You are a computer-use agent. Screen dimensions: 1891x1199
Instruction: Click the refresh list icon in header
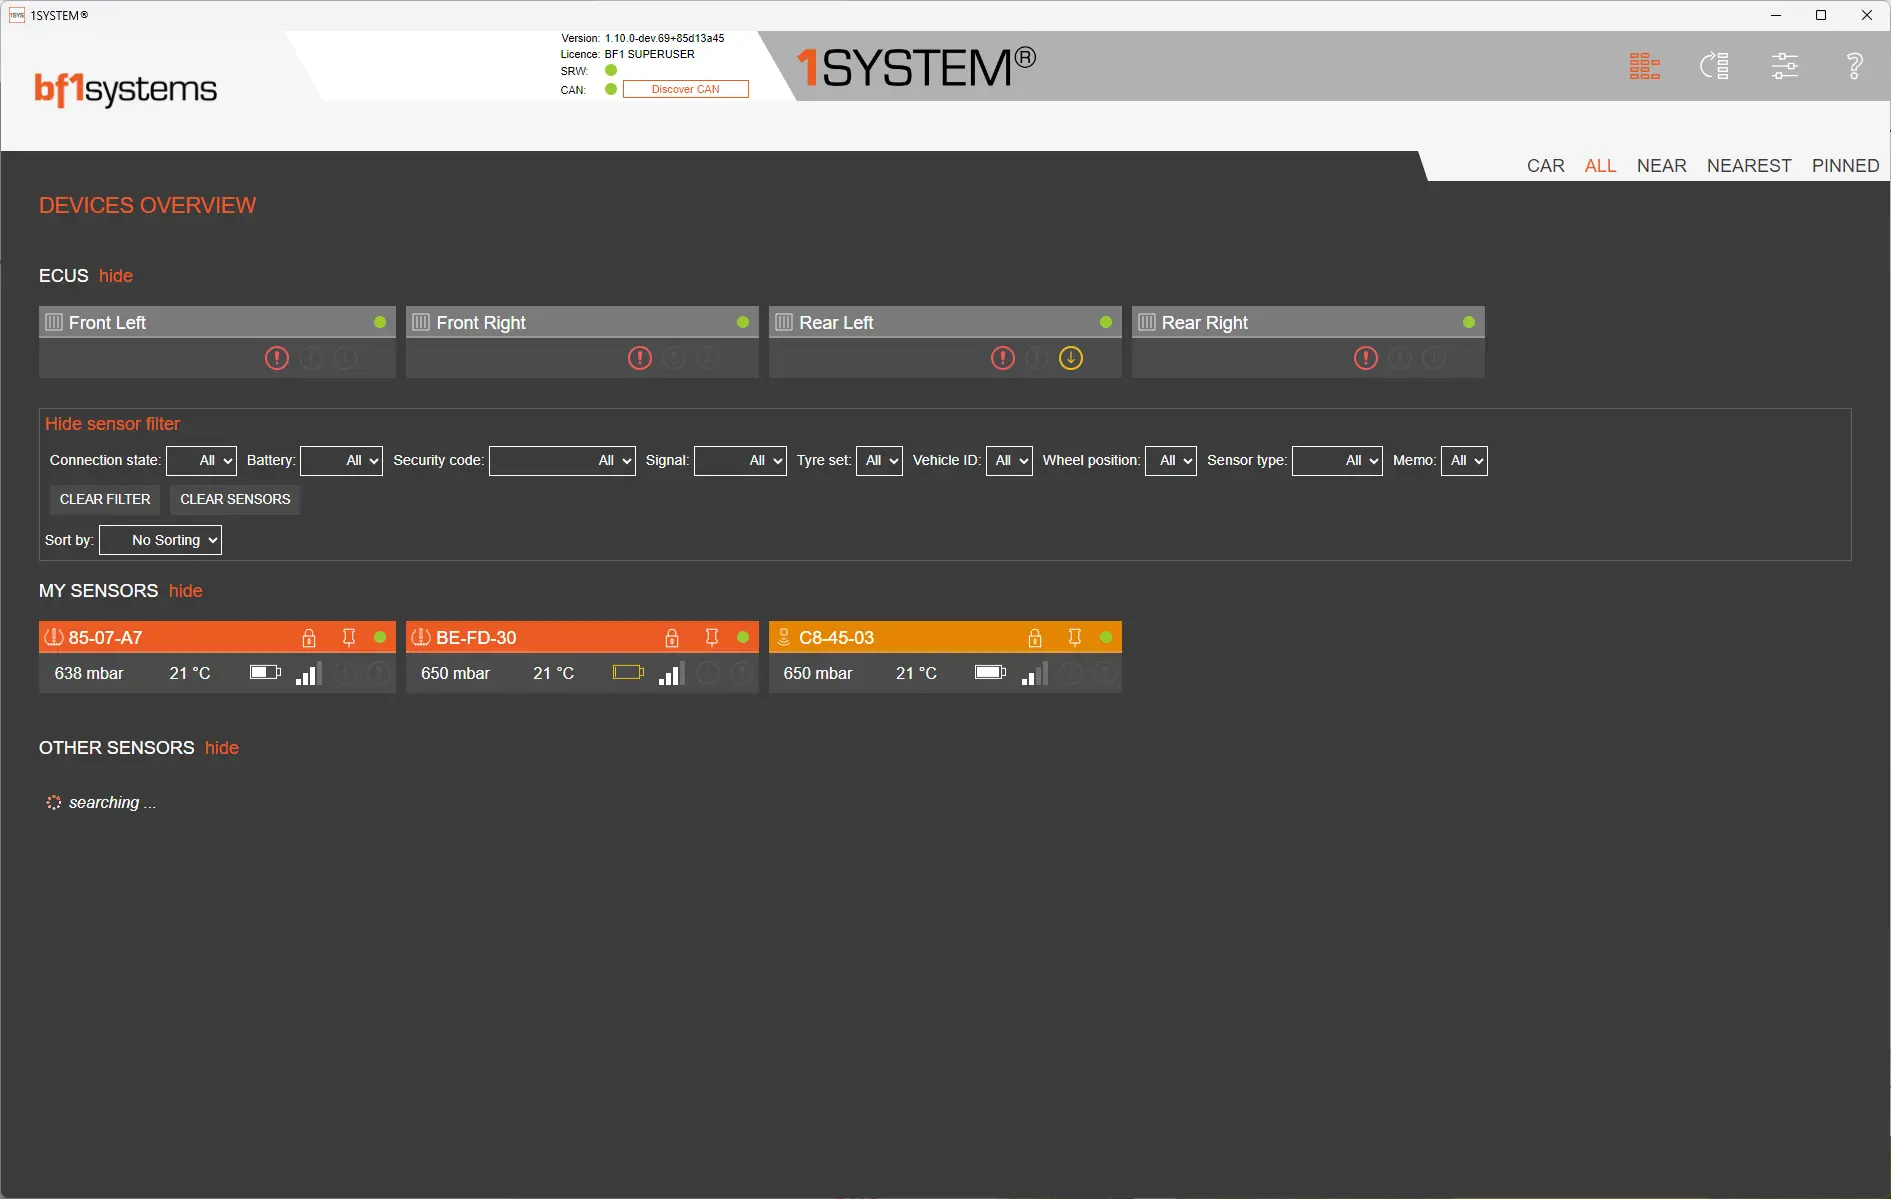(1714, 66)
